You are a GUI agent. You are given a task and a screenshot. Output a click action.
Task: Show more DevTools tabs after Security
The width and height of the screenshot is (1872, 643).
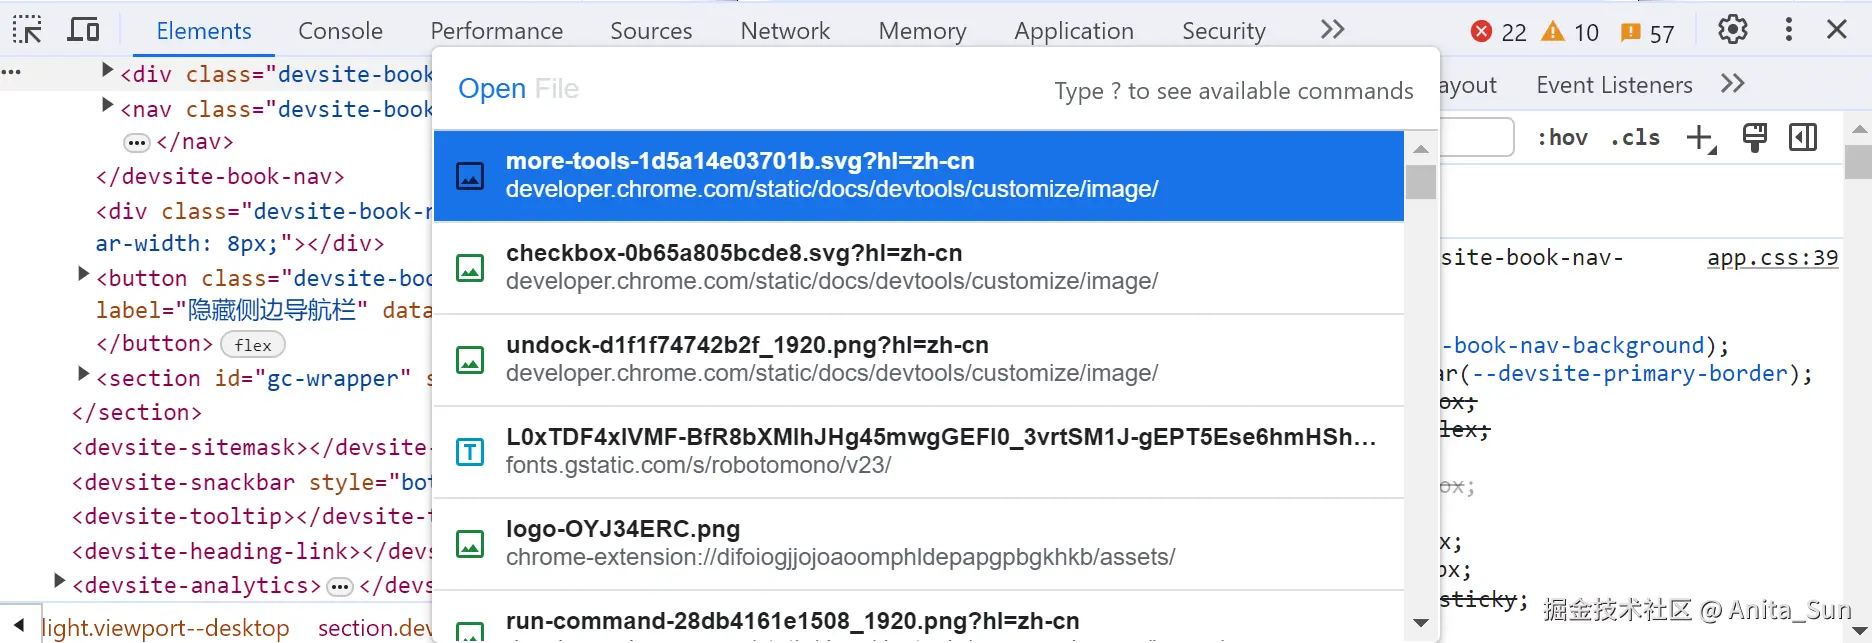[x=1332, y=30]
